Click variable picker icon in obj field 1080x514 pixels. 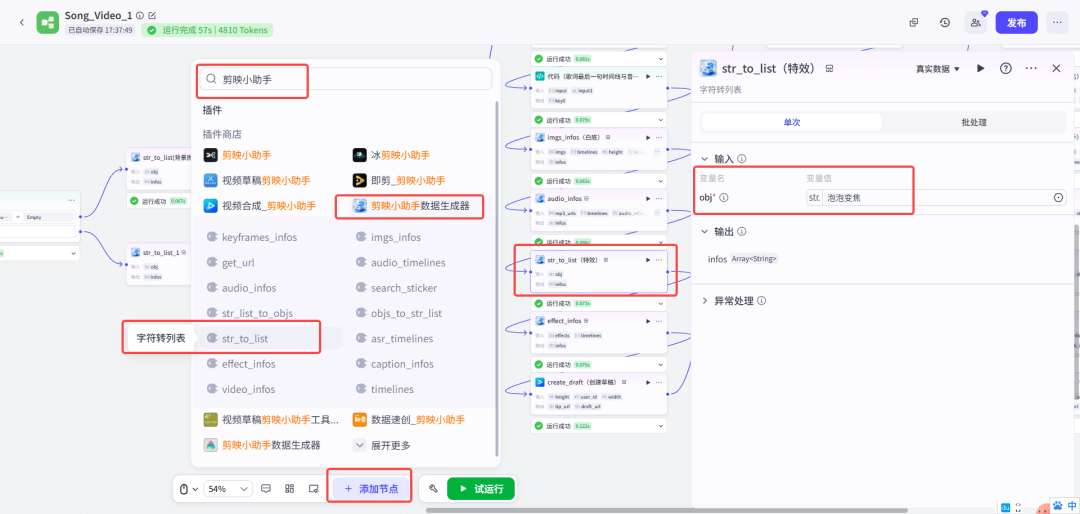1058,198
